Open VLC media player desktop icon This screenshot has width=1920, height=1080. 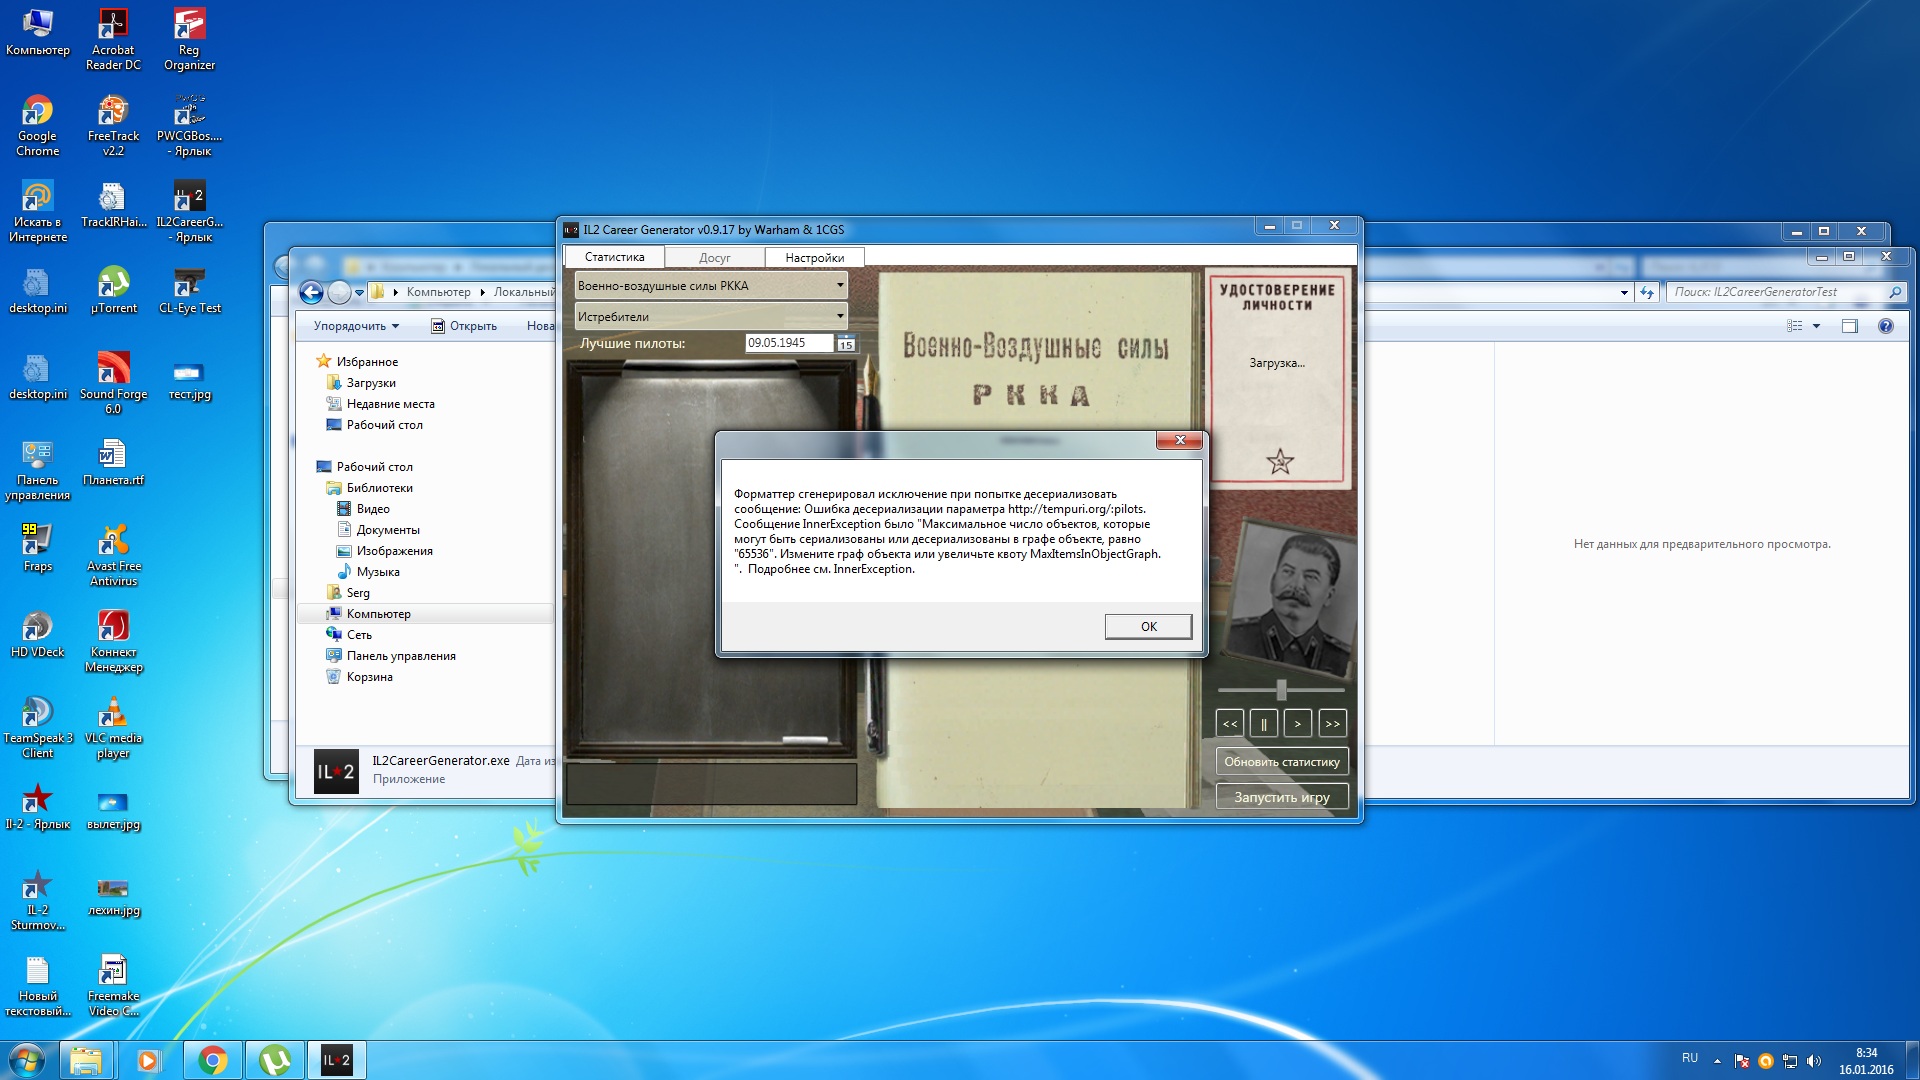(x=113, y=728)
